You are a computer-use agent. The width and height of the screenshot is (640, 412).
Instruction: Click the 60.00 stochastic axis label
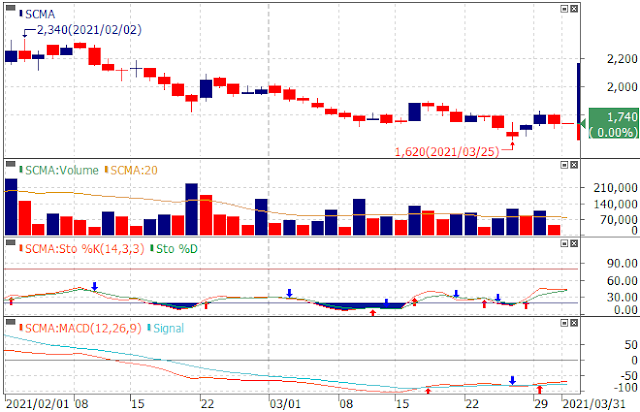(622, 281)
